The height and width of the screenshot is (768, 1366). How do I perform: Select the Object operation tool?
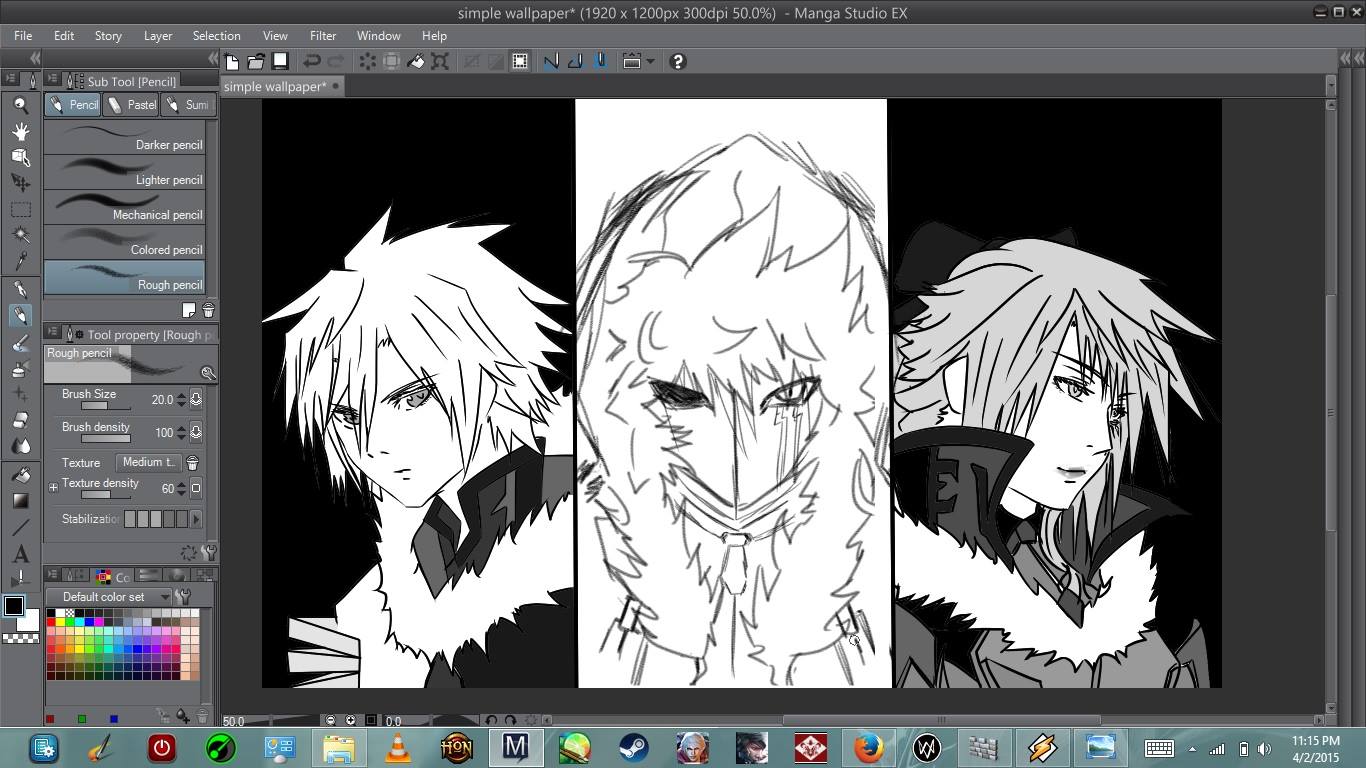20,157
